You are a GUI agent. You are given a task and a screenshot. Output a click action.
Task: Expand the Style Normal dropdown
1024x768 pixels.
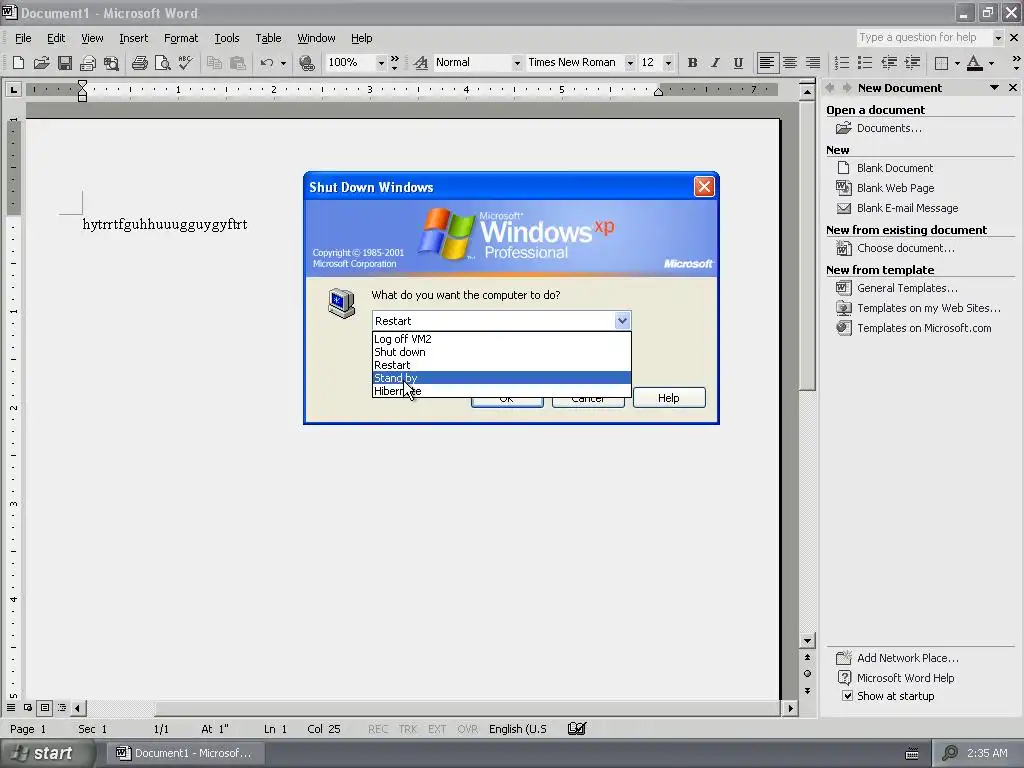click(517, 63)
